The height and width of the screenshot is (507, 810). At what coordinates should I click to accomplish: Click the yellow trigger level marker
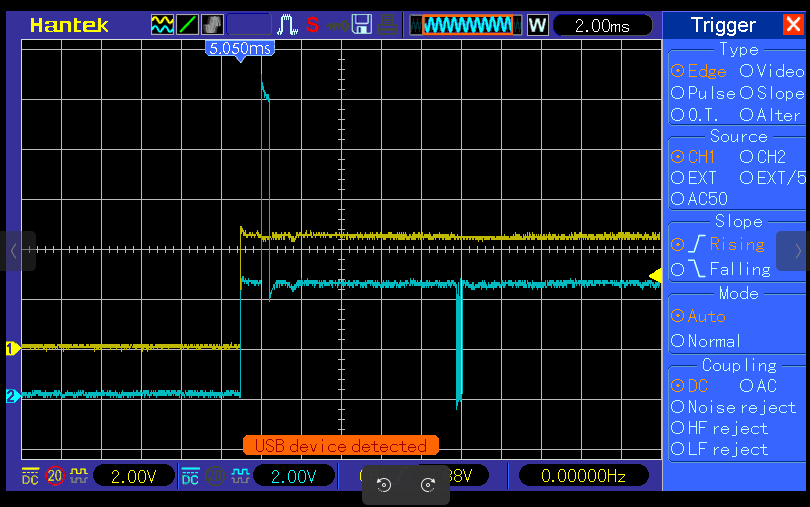[655, 275]
